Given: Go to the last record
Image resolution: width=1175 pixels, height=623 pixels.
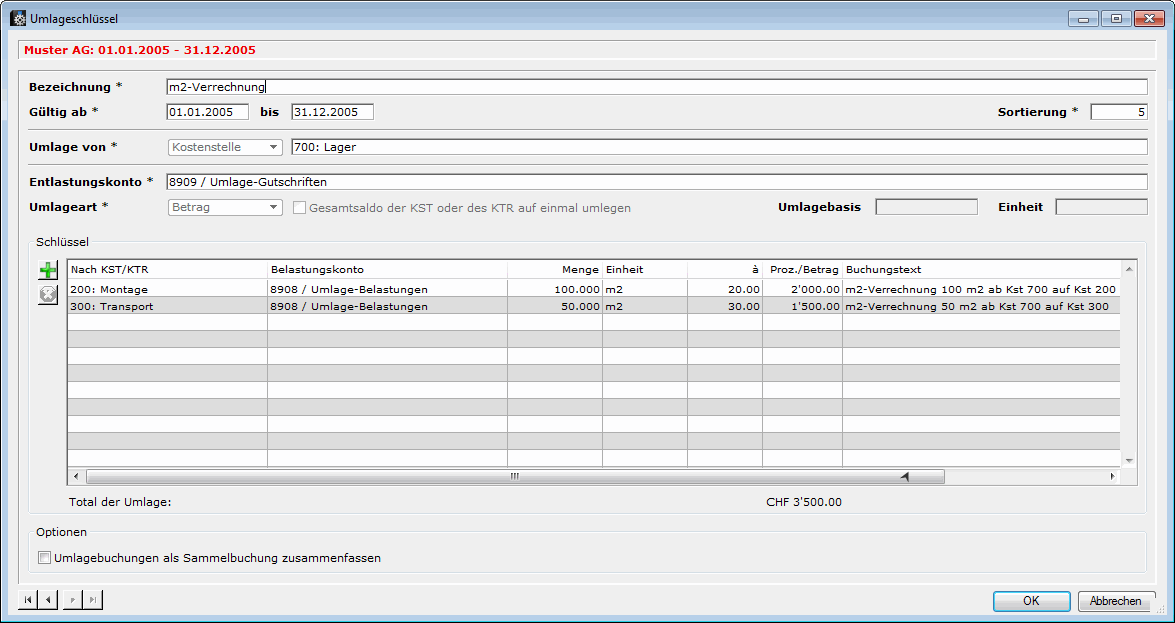Looking at the screenshot, I should click(x=93, y=600).
